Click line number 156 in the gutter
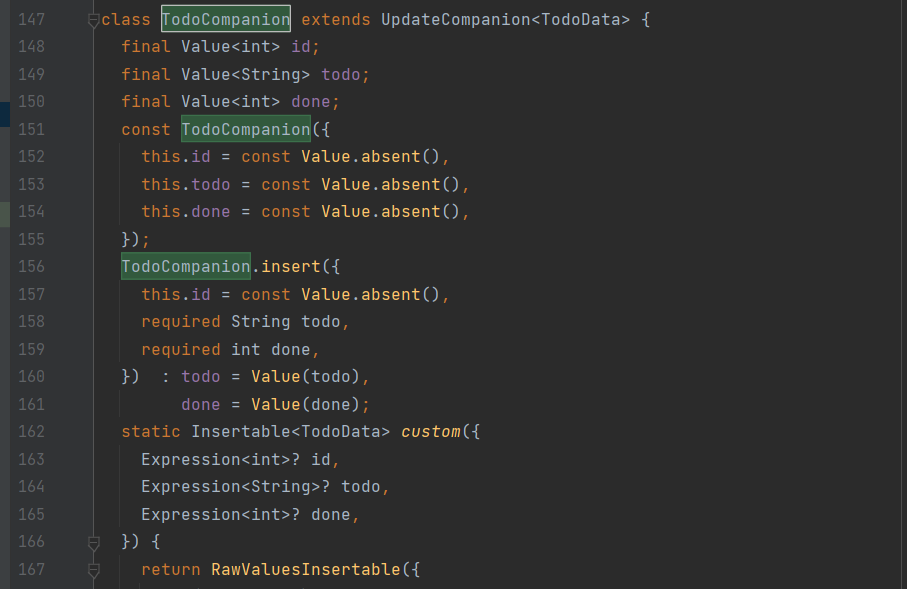Screen dimensions: 907x589 [31, 266]
